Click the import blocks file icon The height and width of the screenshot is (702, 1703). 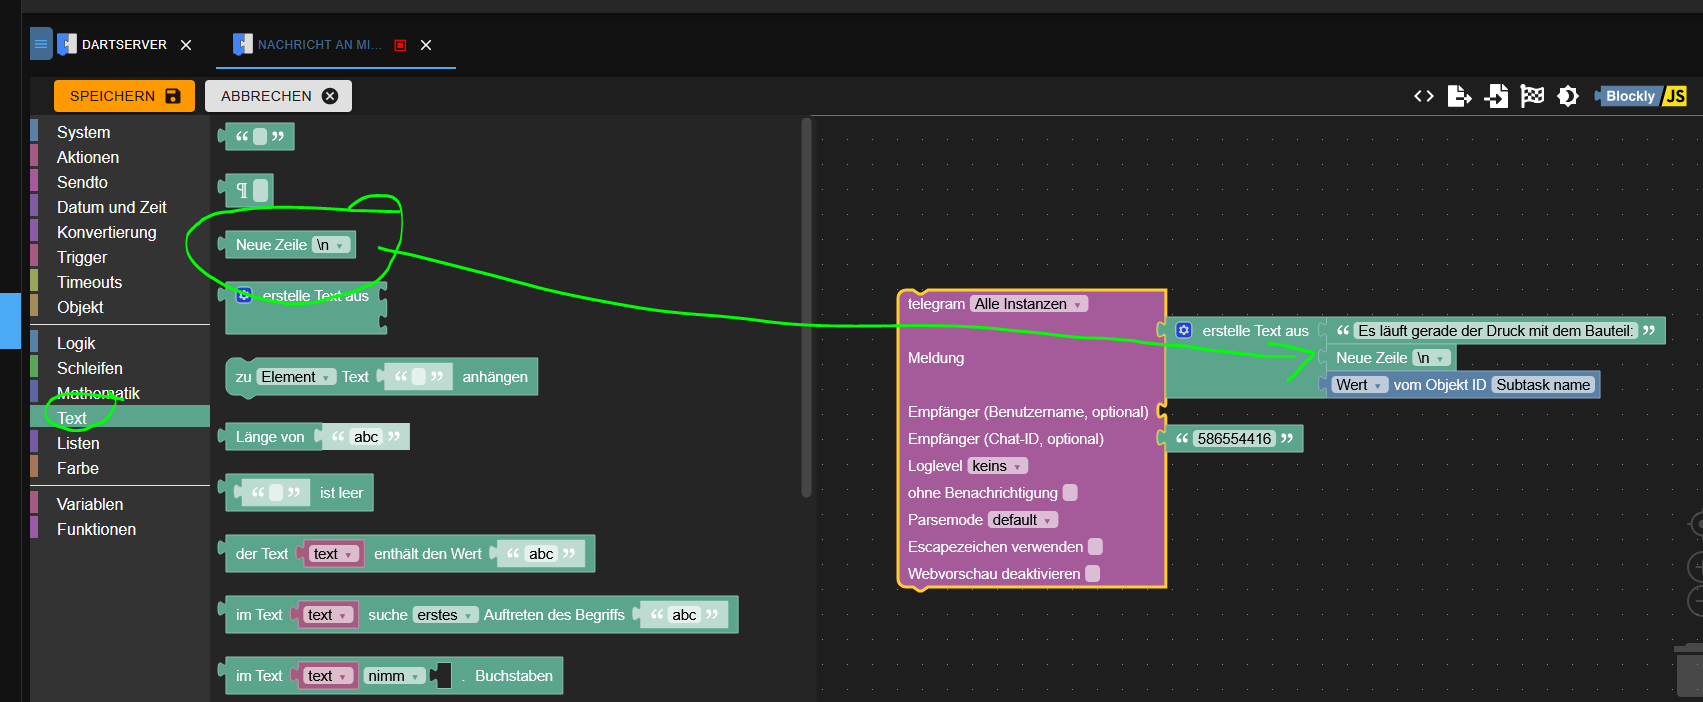1496,96
